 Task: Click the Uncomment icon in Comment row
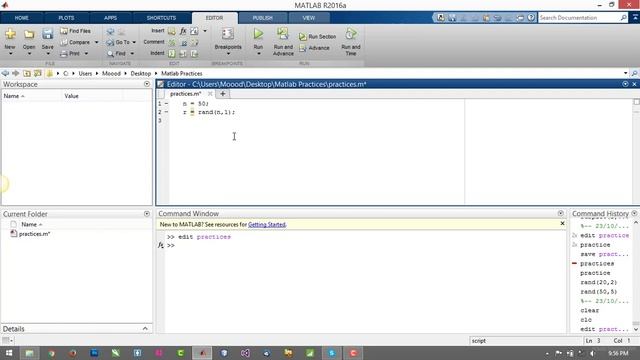(183, 42)
